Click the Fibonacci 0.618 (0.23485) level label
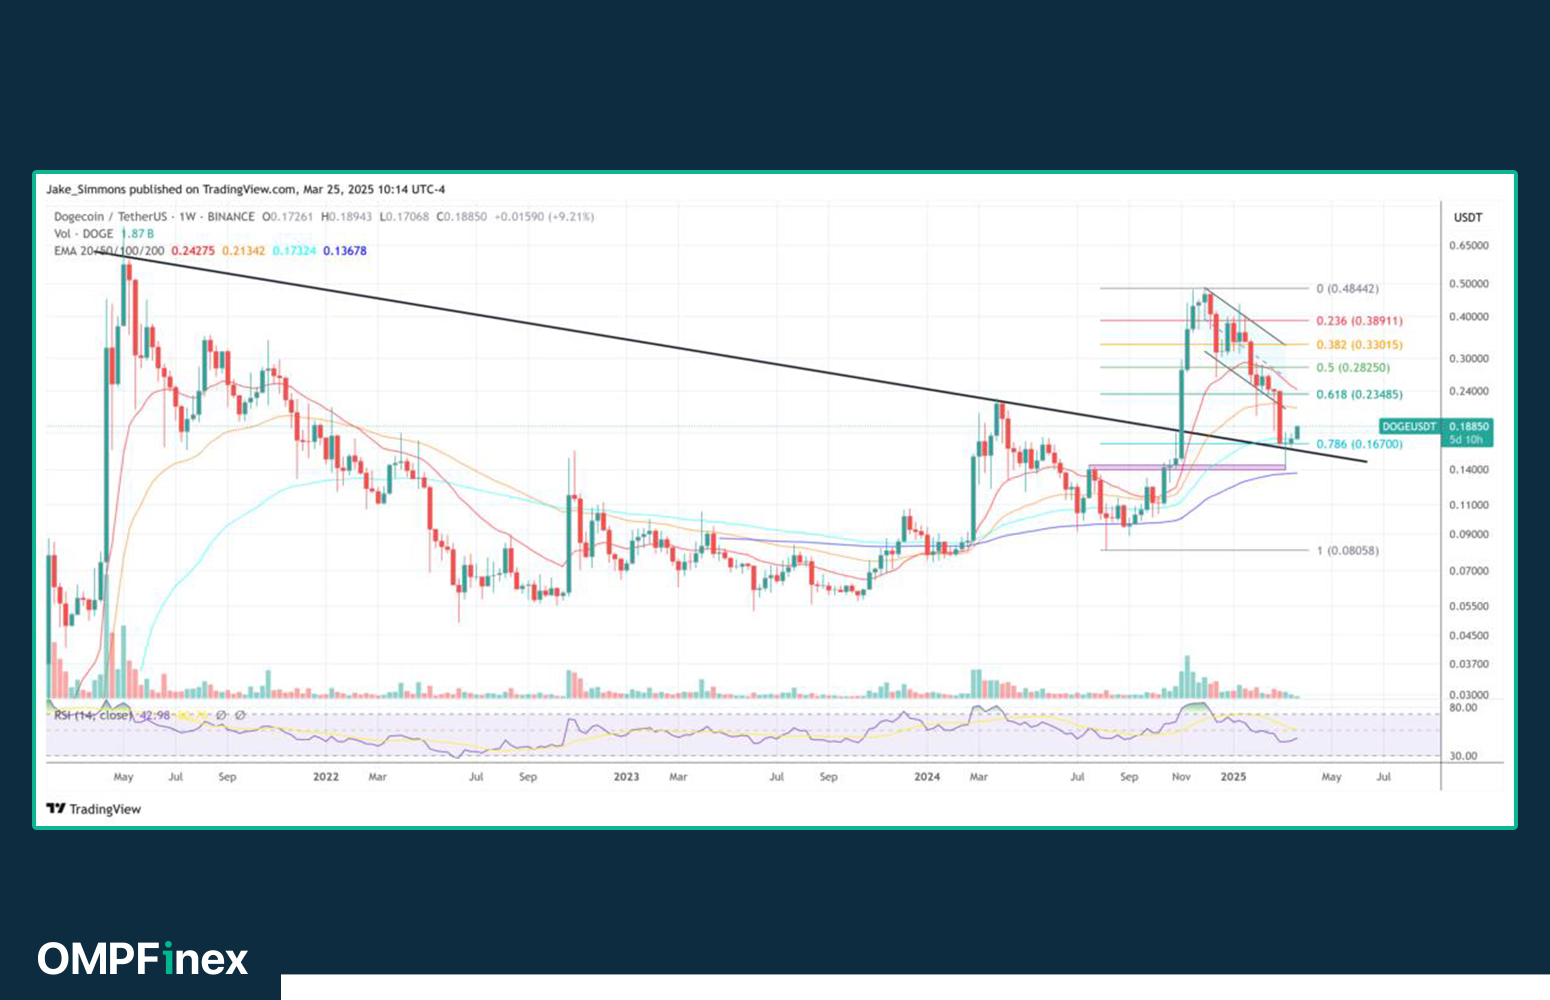This screenshot has height=1000, width=1550. click(x=1359, y=395)
